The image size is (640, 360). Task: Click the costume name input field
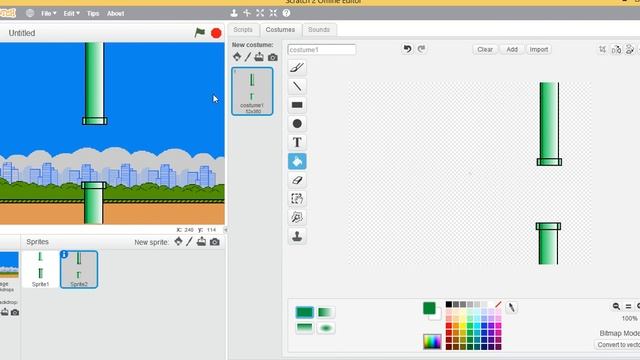[322, 50]
